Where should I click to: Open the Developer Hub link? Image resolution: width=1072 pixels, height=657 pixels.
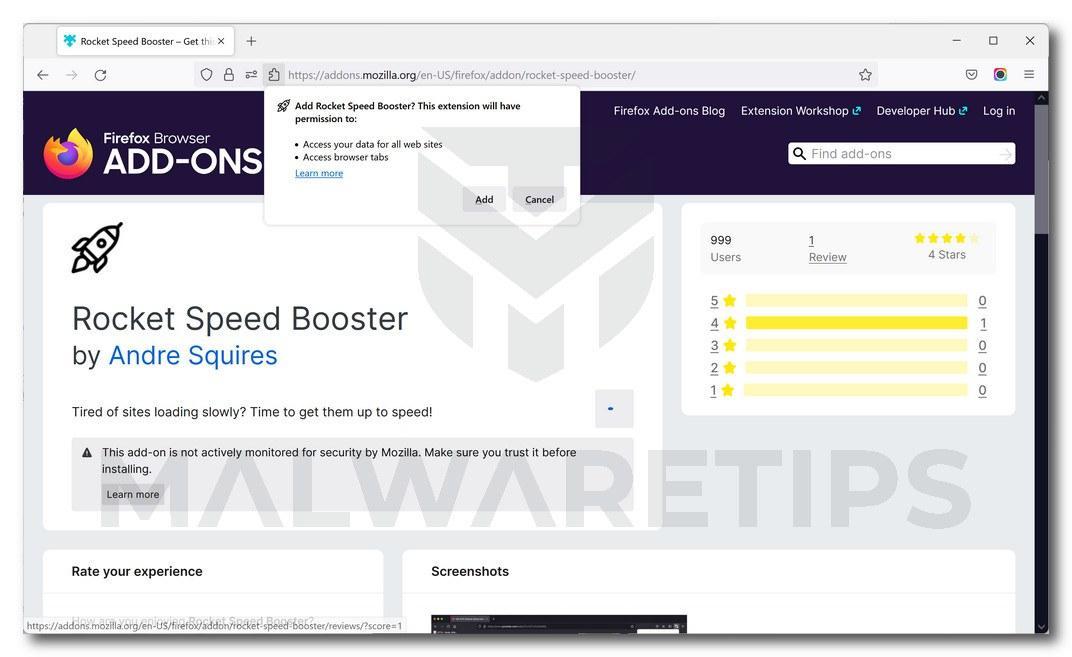tap(922, 111)
